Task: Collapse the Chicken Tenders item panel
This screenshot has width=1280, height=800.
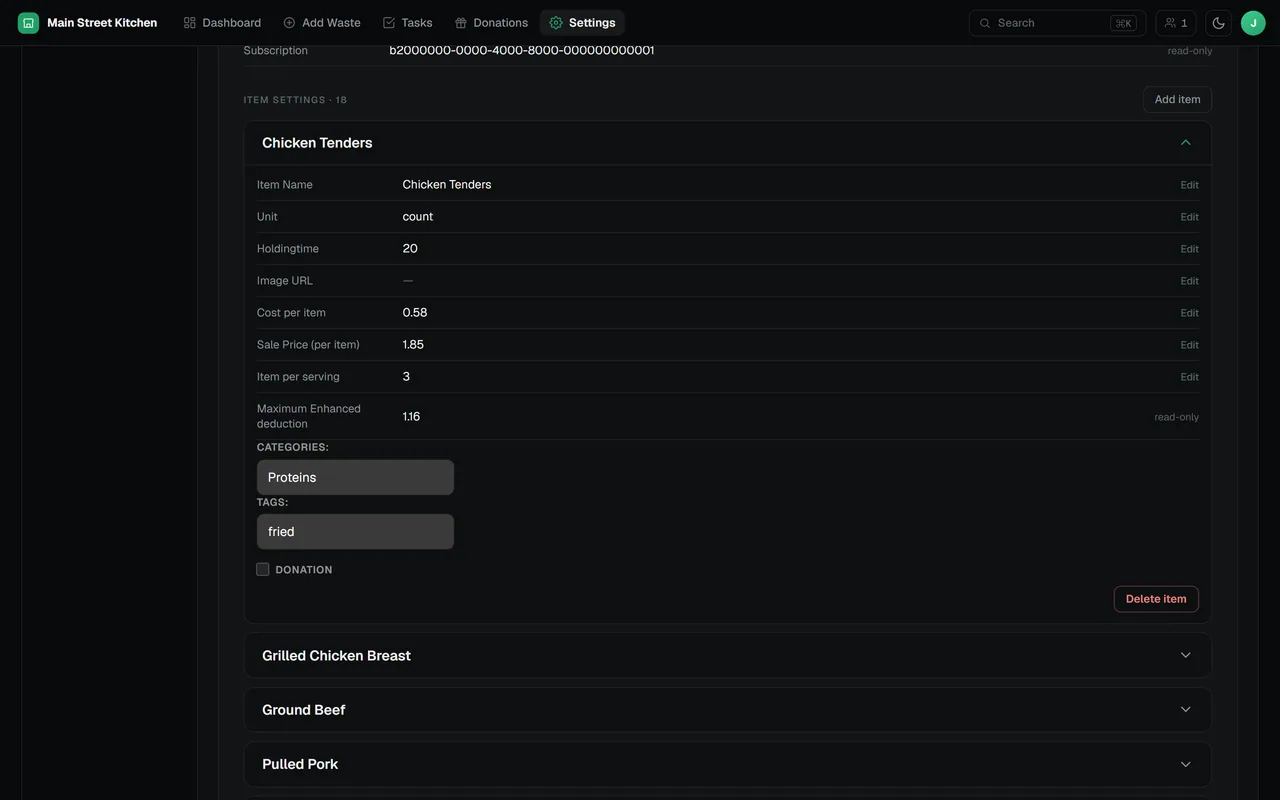Action: (1185, 143)
